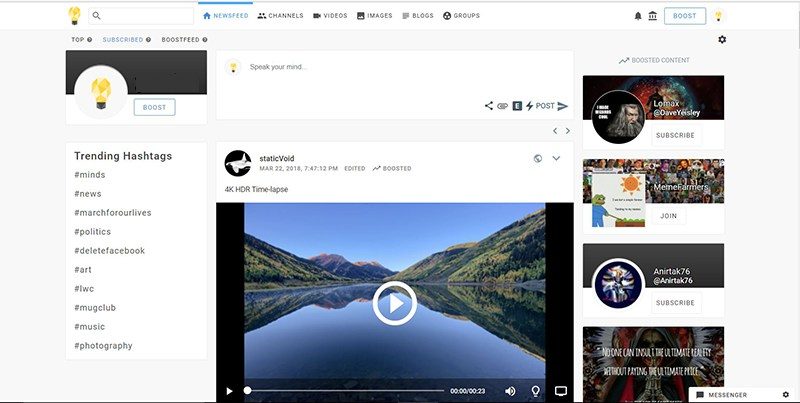This screenshot has height=403, width=800.
Task: Go to previous boosted post arrow
Action: point(555,131)
